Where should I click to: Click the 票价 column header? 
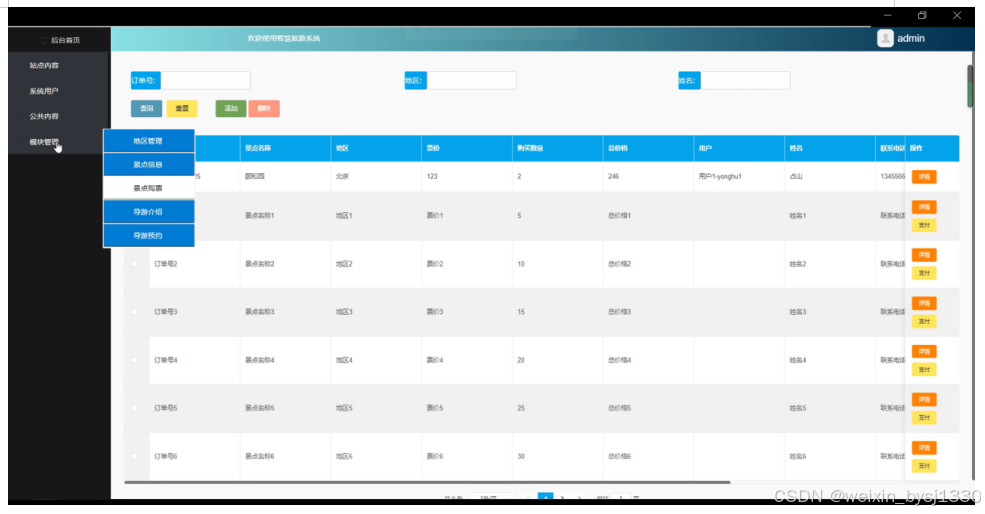click(467, 148)
